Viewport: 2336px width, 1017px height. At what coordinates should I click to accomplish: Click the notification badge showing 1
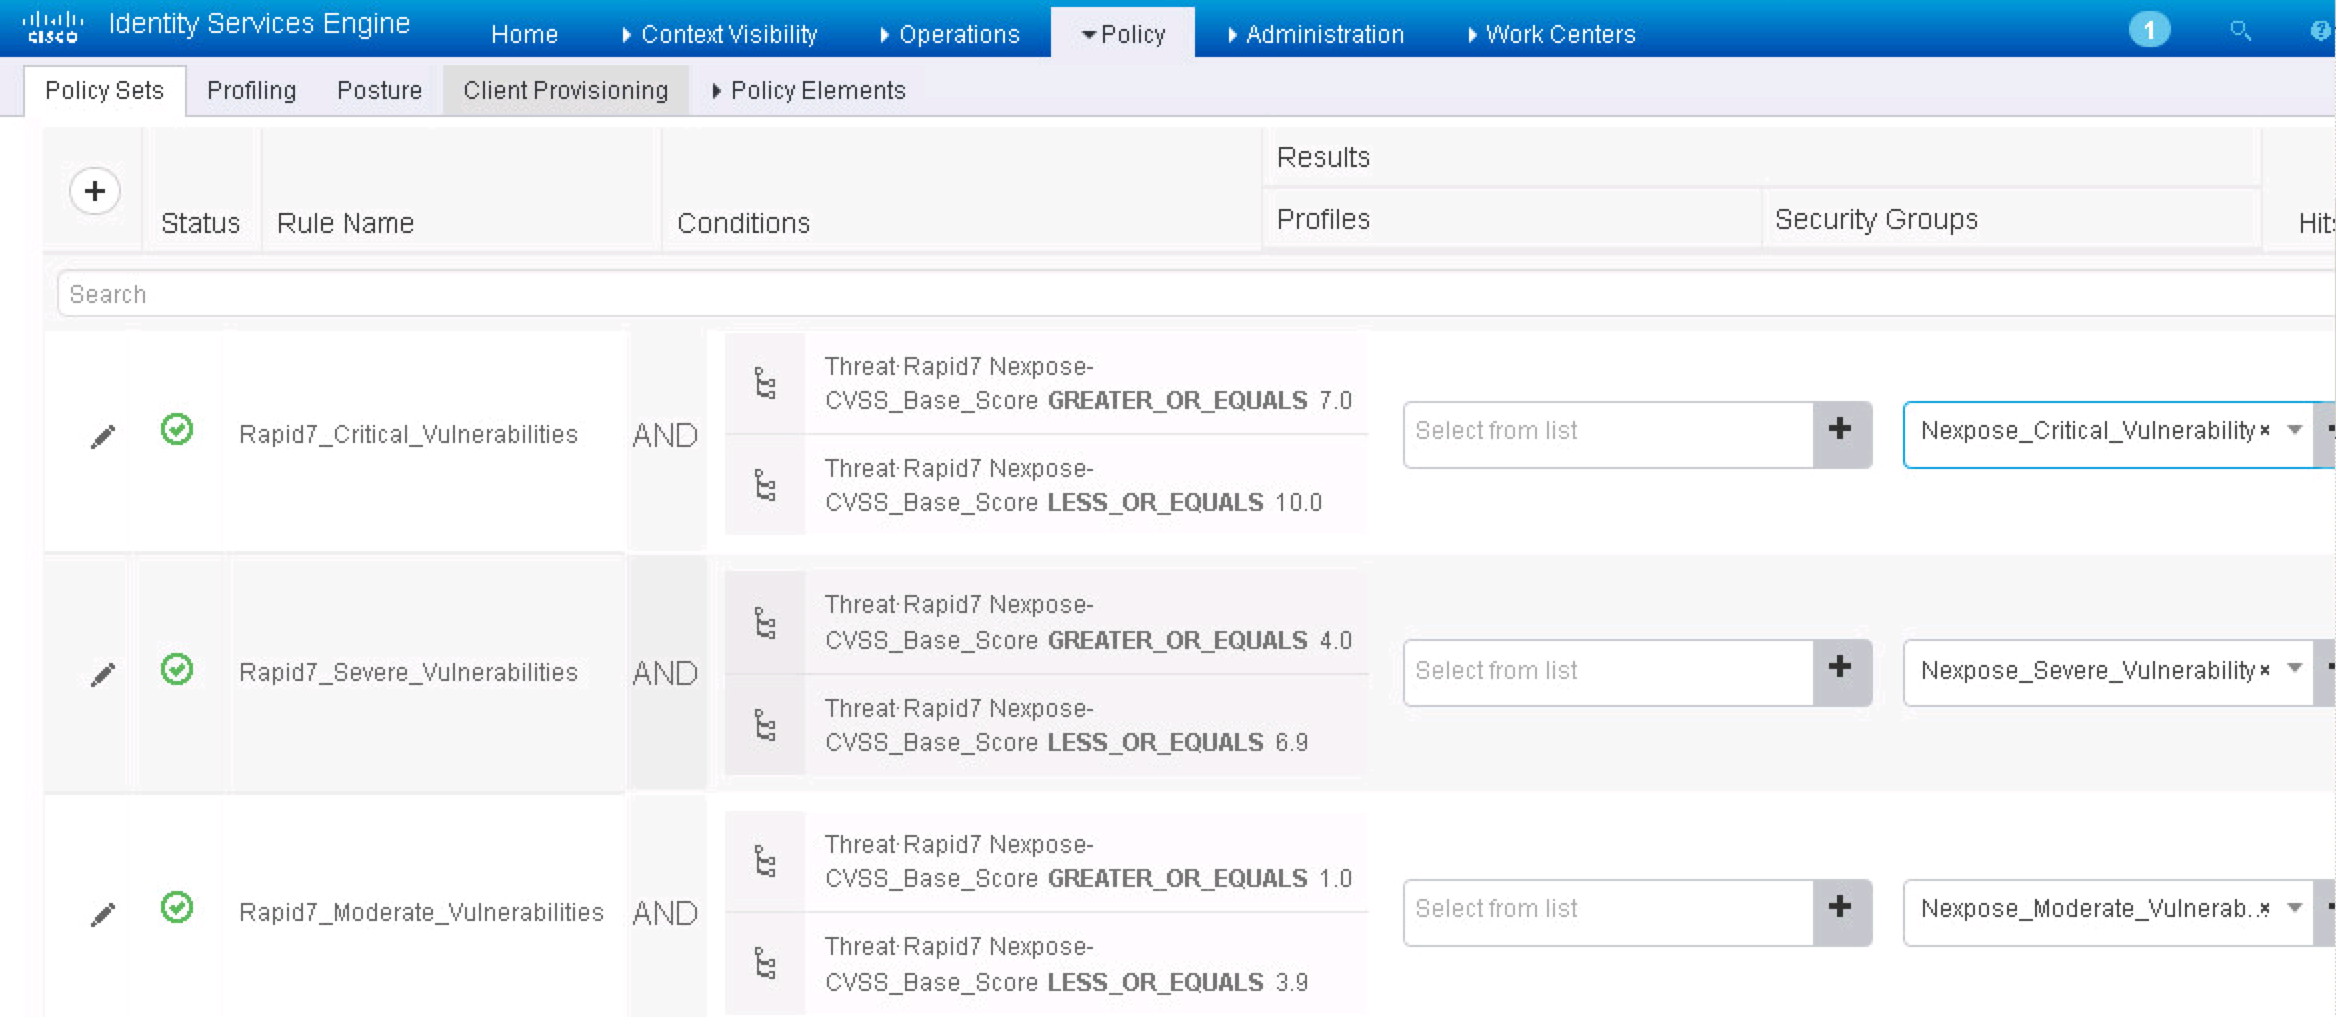[2149, 30]
